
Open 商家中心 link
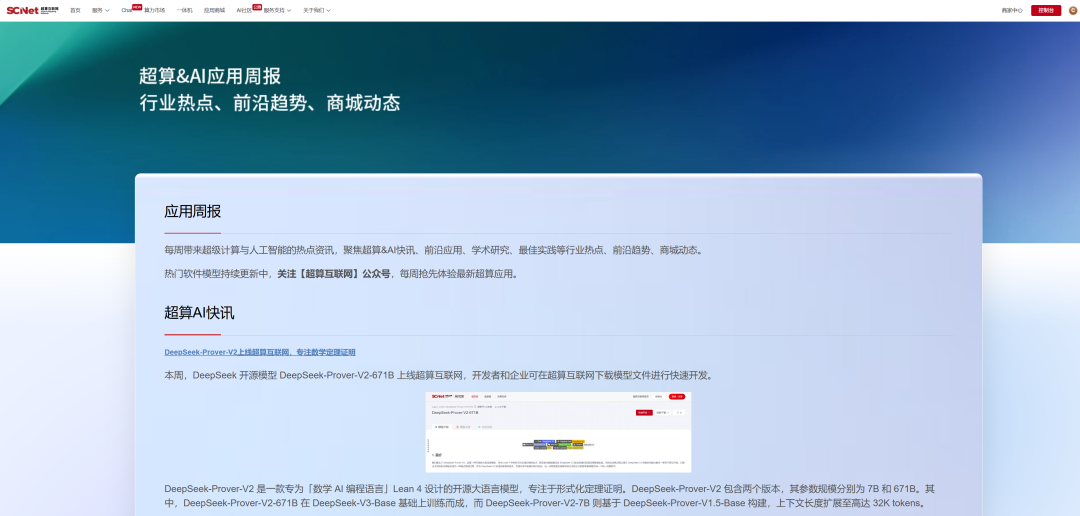1012,10
